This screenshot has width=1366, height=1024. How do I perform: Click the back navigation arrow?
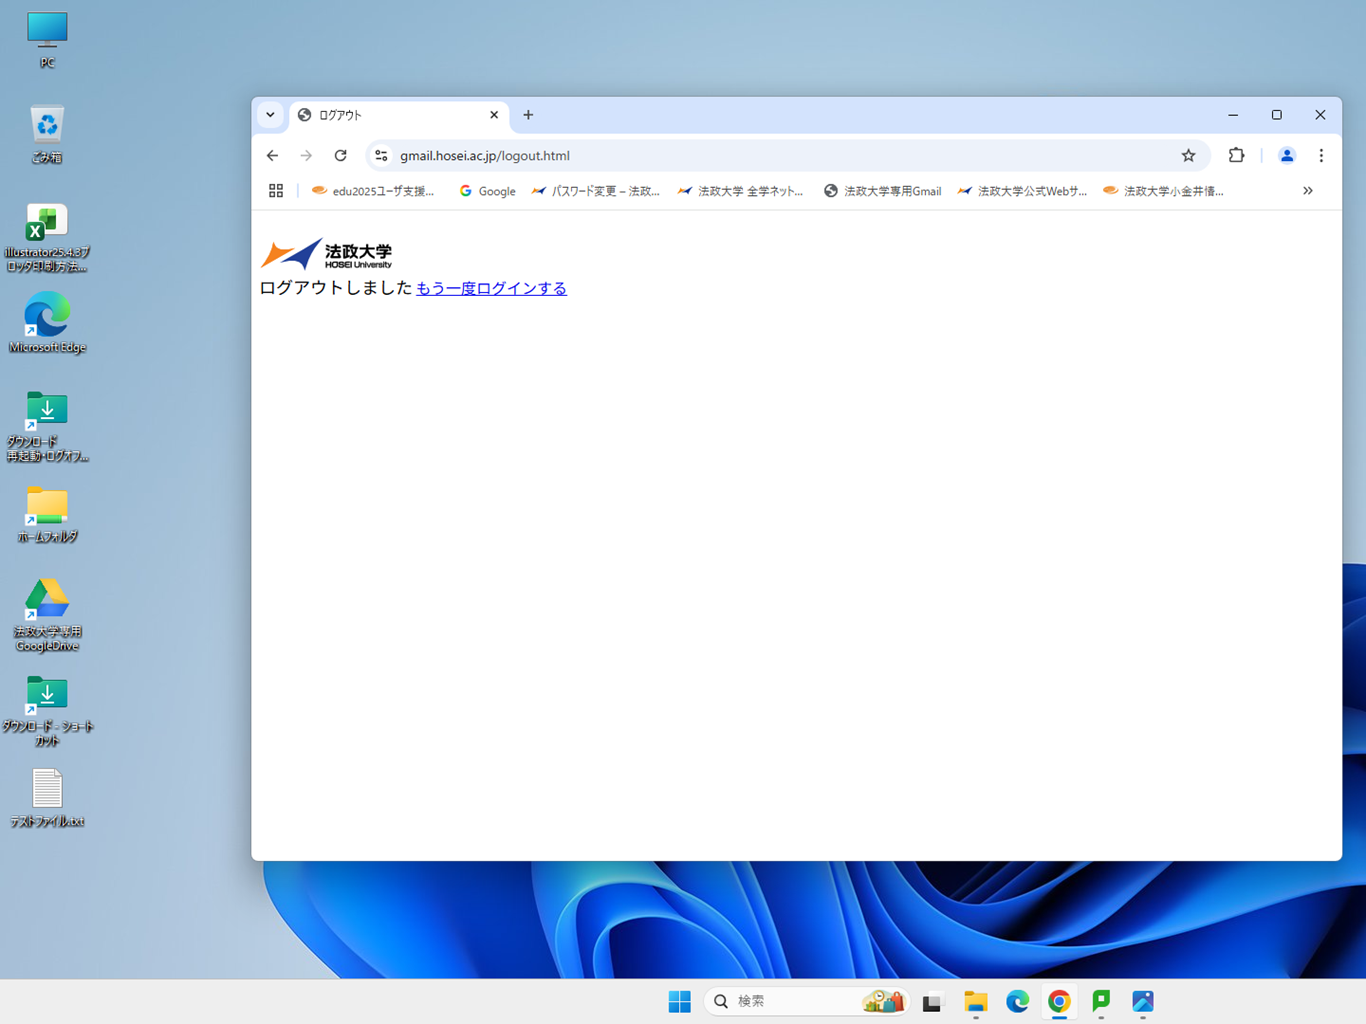(273, 156)
